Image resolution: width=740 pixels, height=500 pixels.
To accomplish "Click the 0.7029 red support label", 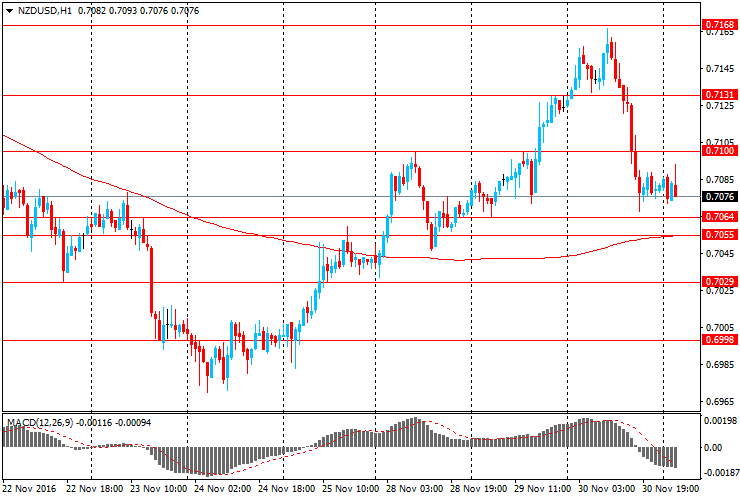I will 720,282.
